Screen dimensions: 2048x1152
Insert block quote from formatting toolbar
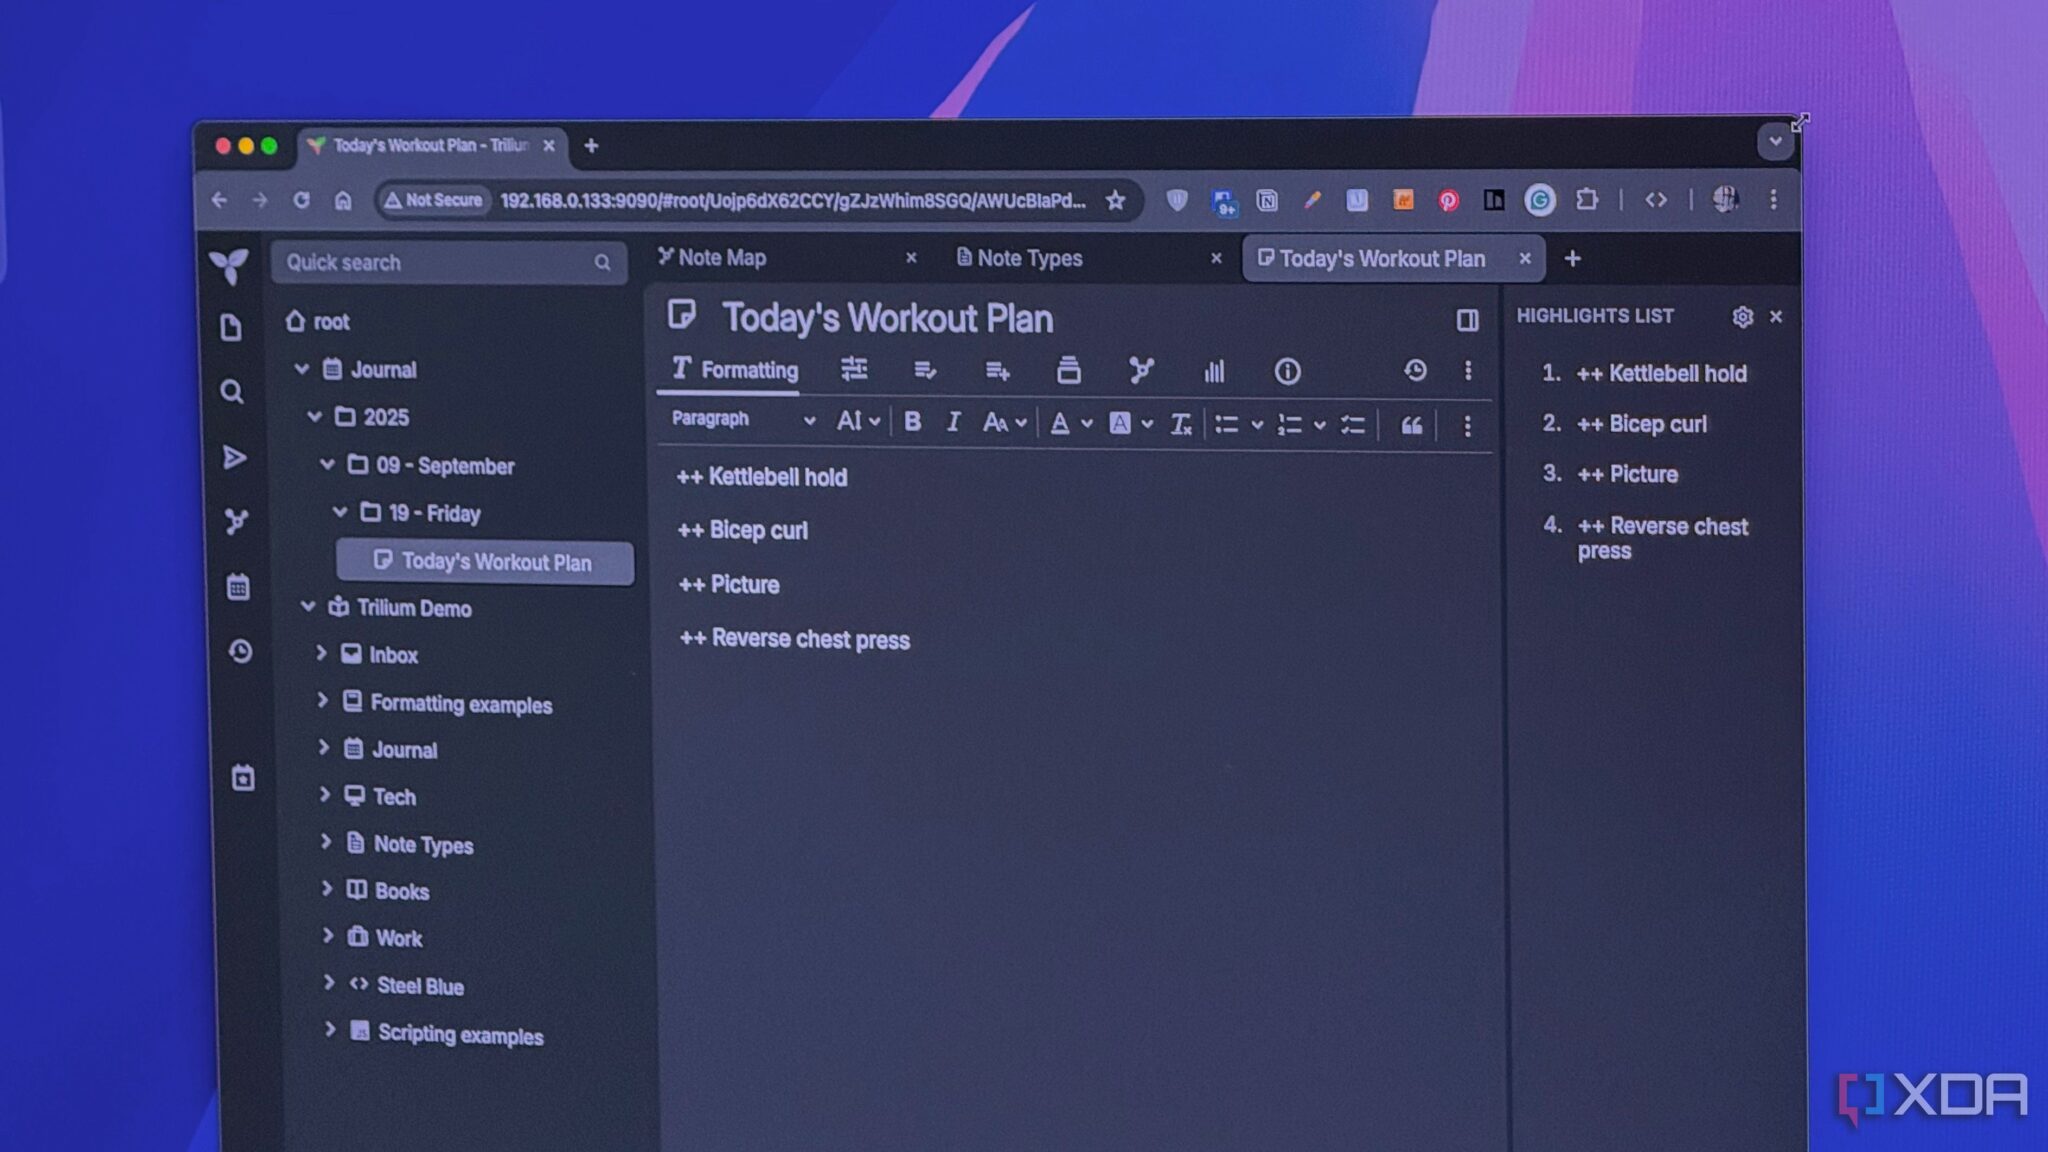[1411, 425]
